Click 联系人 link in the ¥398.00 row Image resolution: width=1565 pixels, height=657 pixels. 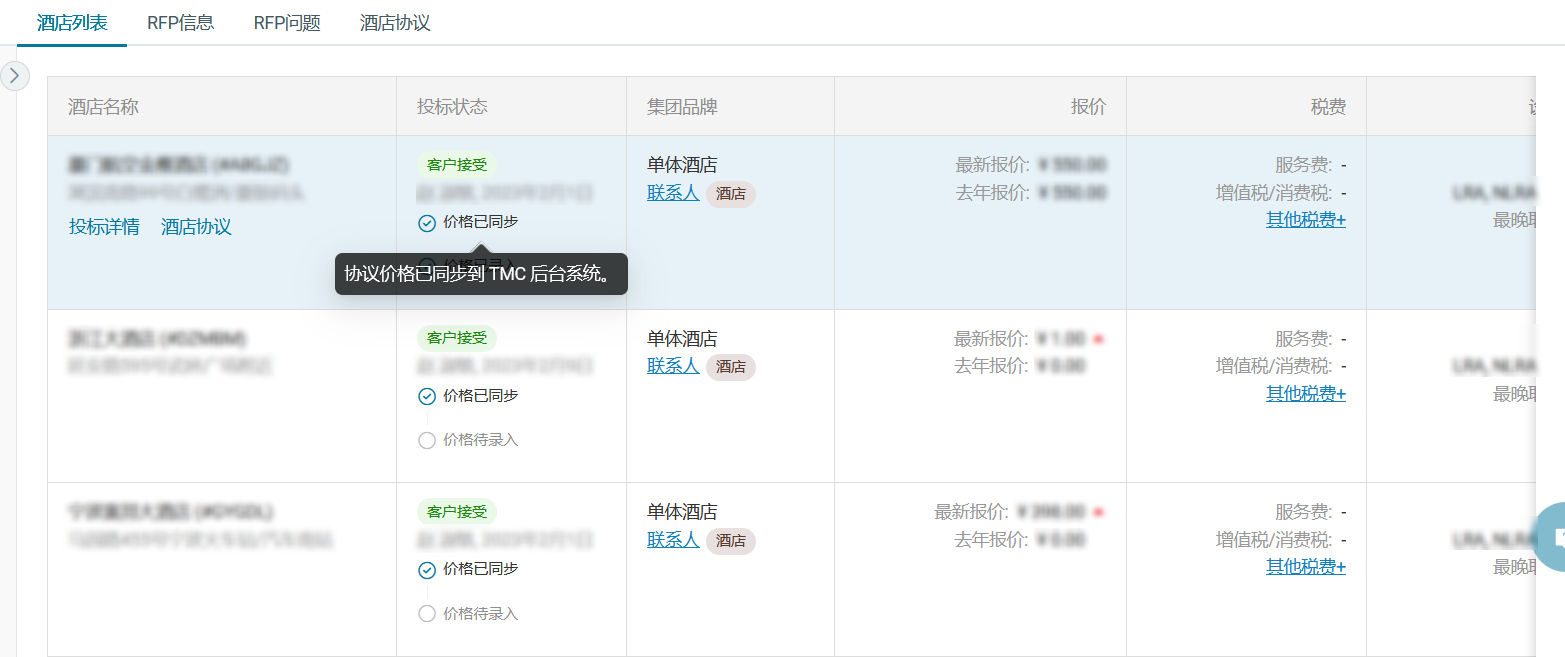(673, 540)
